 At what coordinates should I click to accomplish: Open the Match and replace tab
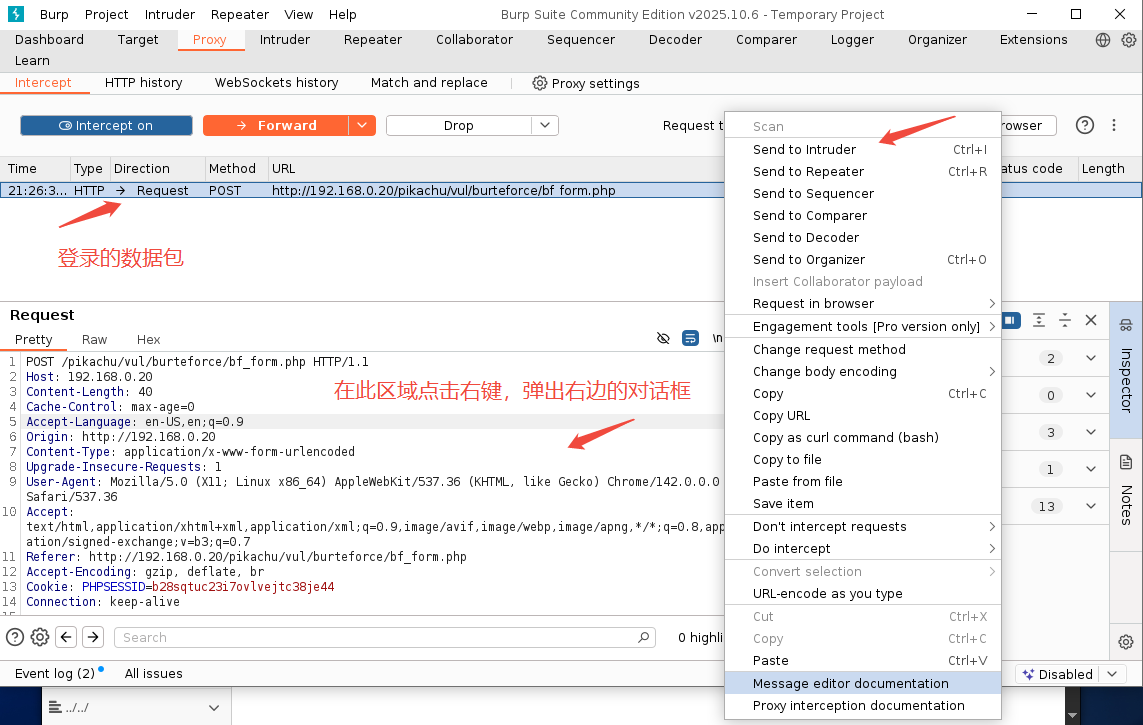point(429,83)
